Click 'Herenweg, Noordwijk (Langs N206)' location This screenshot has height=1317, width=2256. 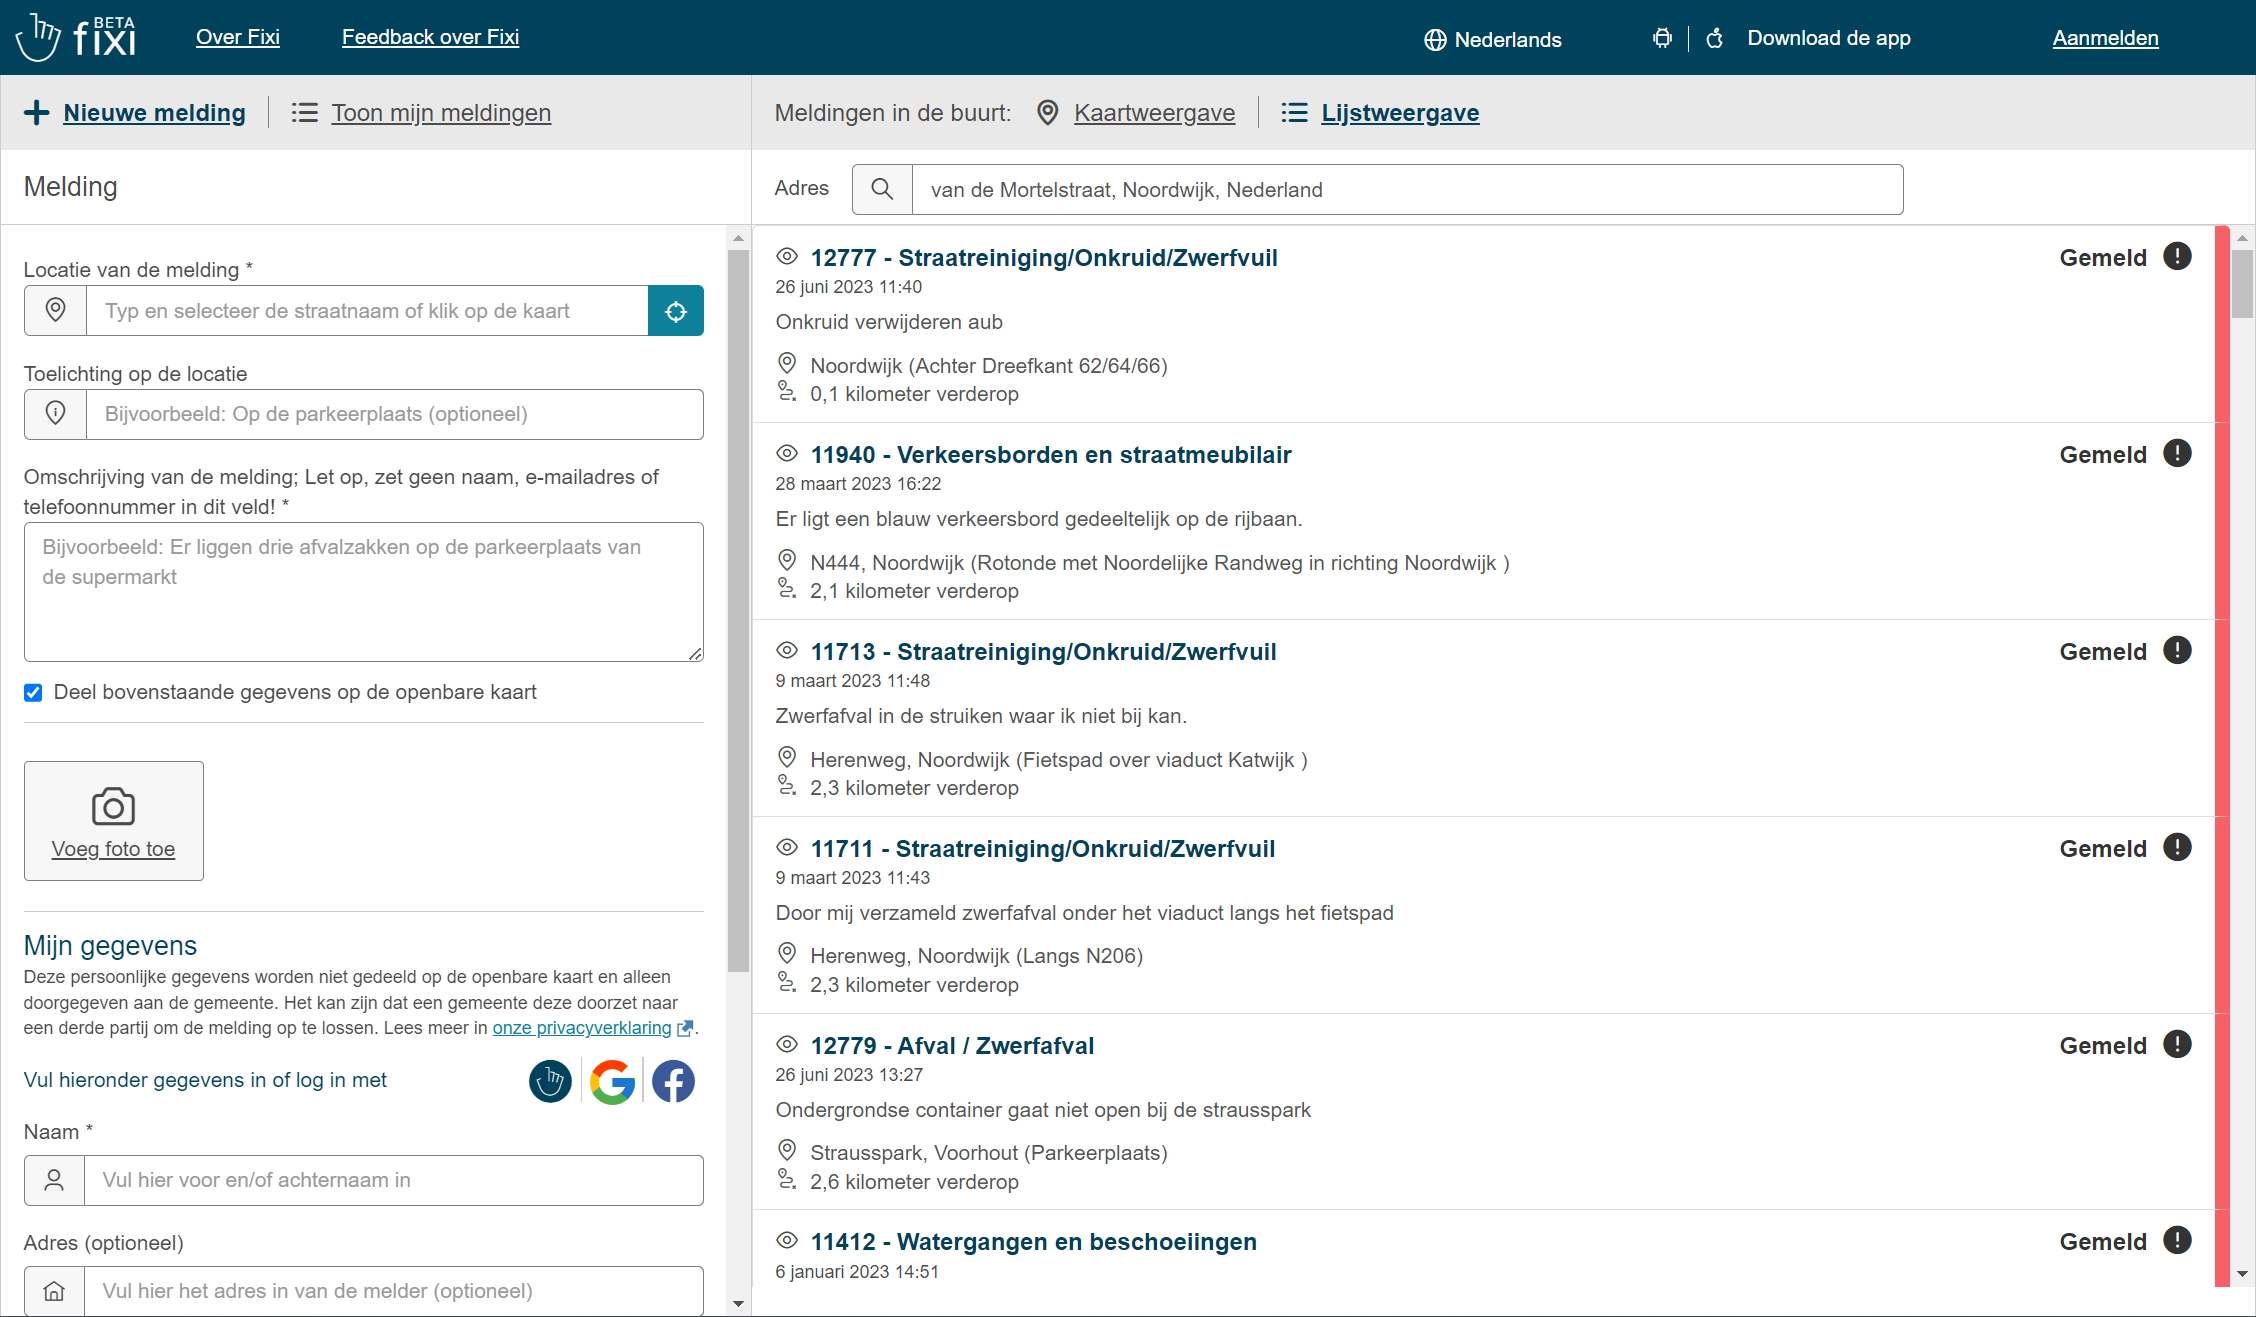tap(977, 956)
